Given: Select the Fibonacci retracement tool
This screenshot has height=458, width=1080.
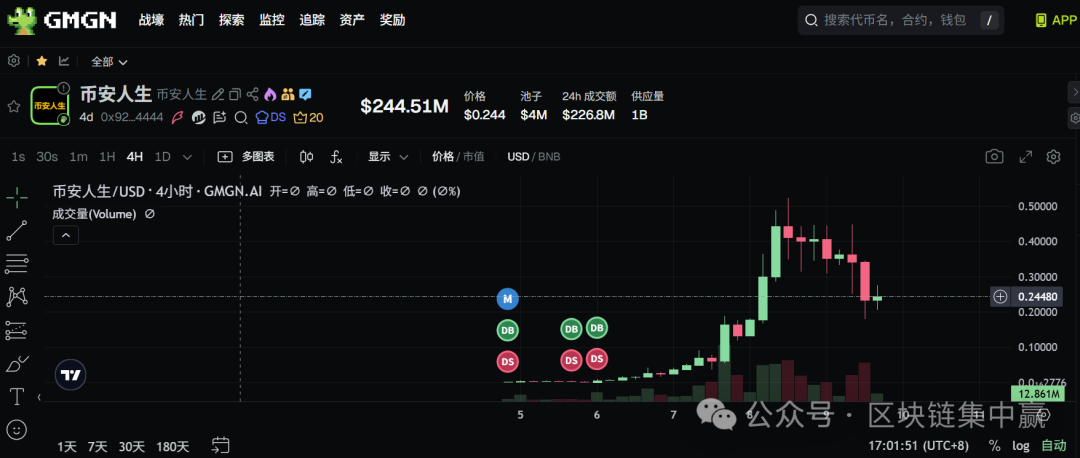Looking at the screenshot, I should tap(17, 264).
